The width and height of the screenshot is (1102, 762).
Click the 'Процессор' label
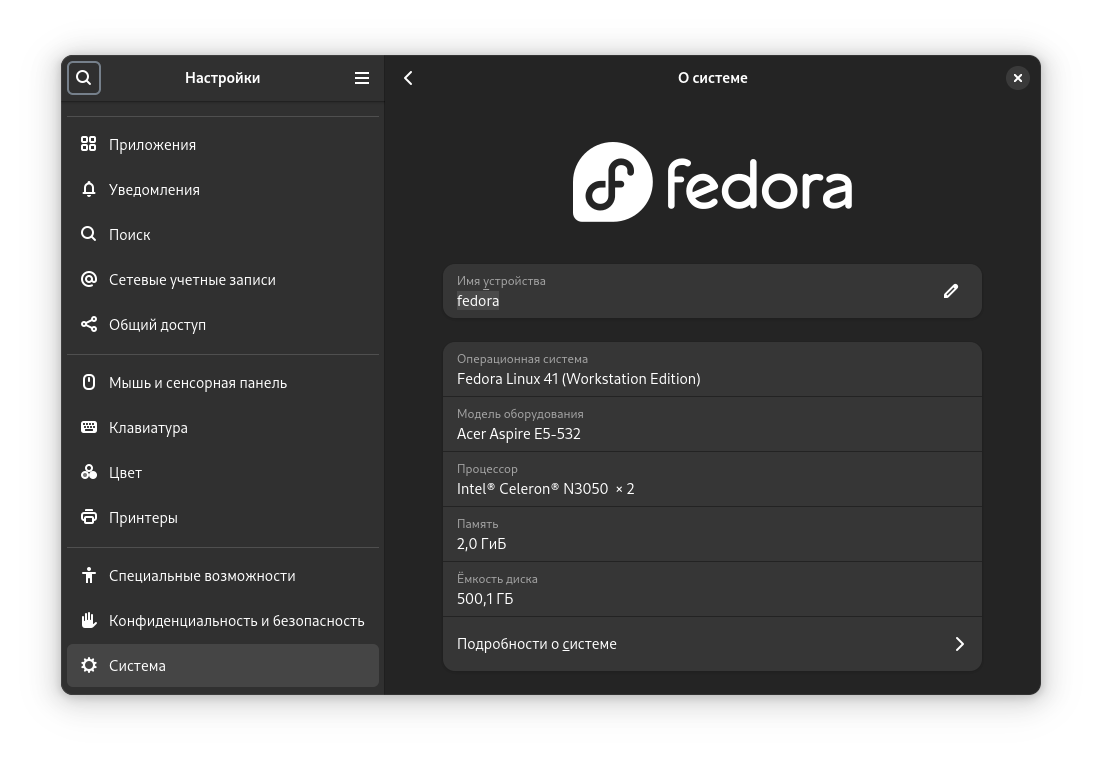pos(487,469)
